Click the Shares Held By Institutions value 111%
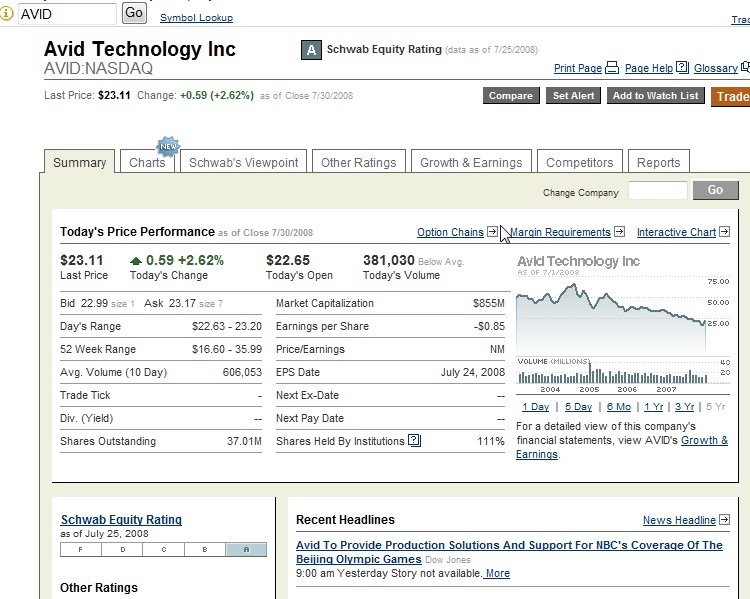 click(491, 441)
